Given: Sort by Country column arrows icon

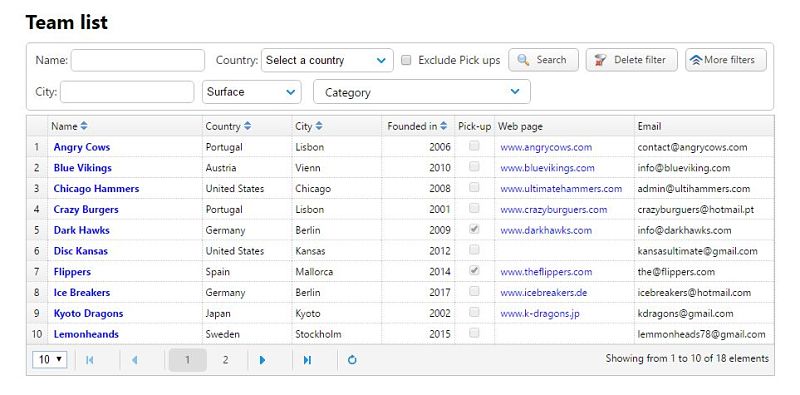Looking at the screenshot, I should tap(247, 126).
